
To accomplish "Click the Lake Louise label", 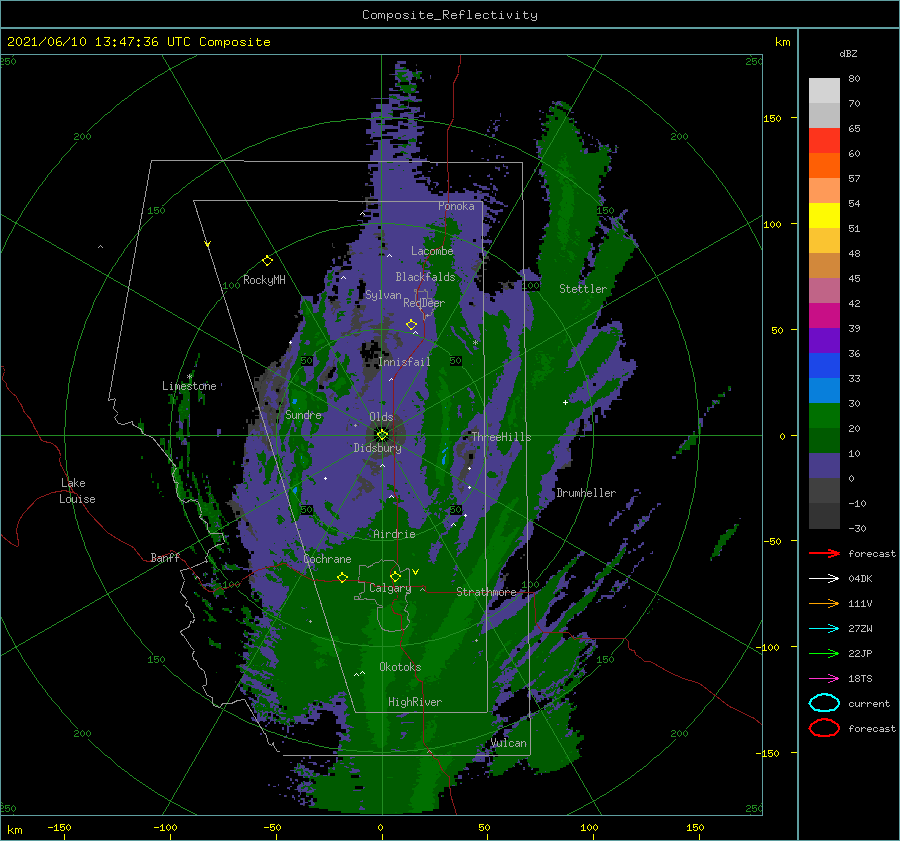I will pos(77,491).
